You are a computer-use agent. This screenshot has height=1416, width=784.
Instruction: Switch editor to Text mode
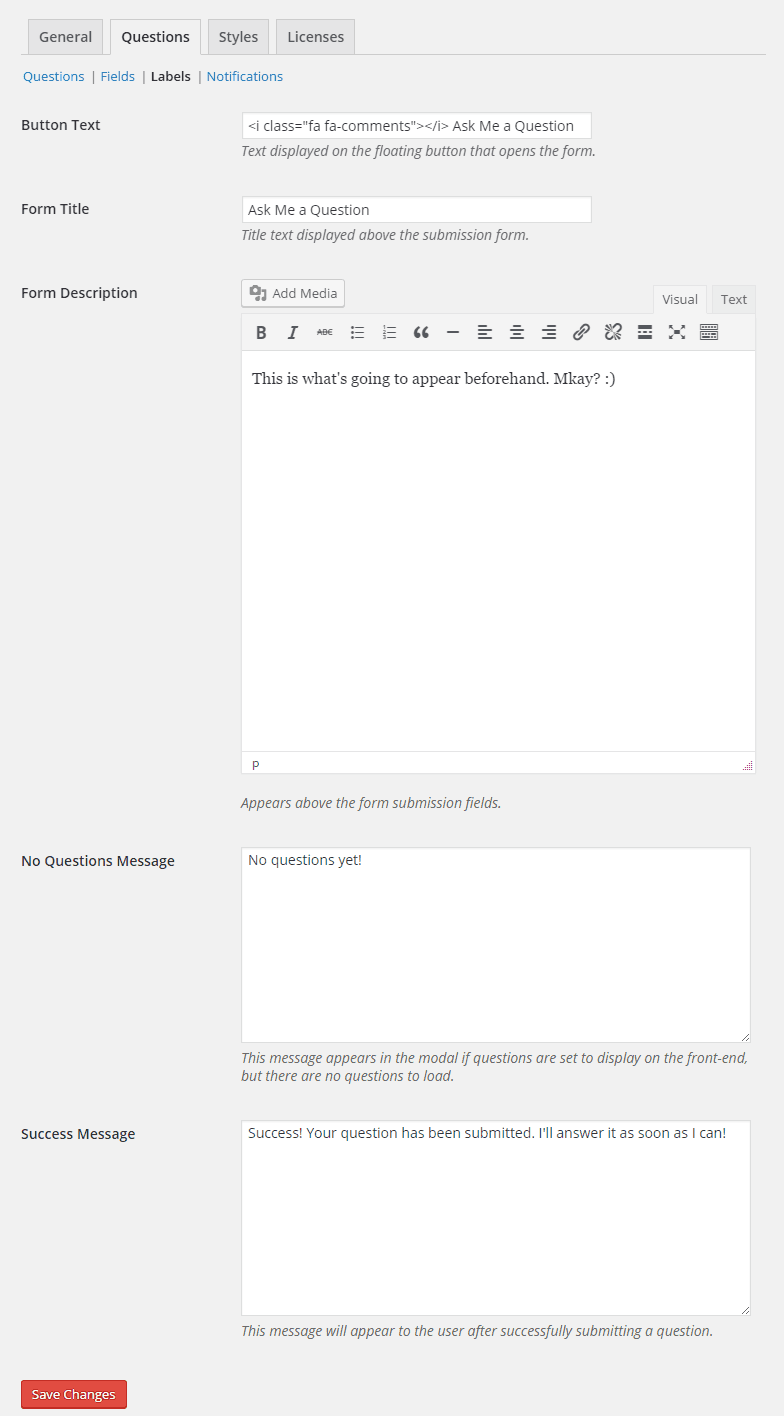pos(733,299)
